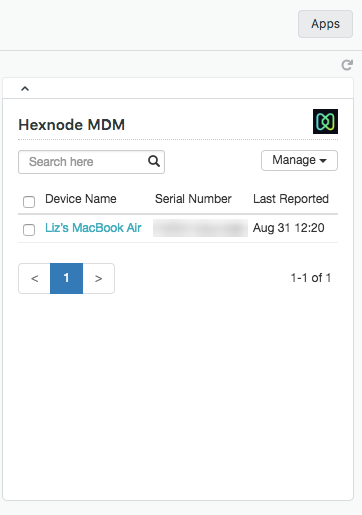
Task: Focus the Search here input field
Action: click(x=91, y=162)
